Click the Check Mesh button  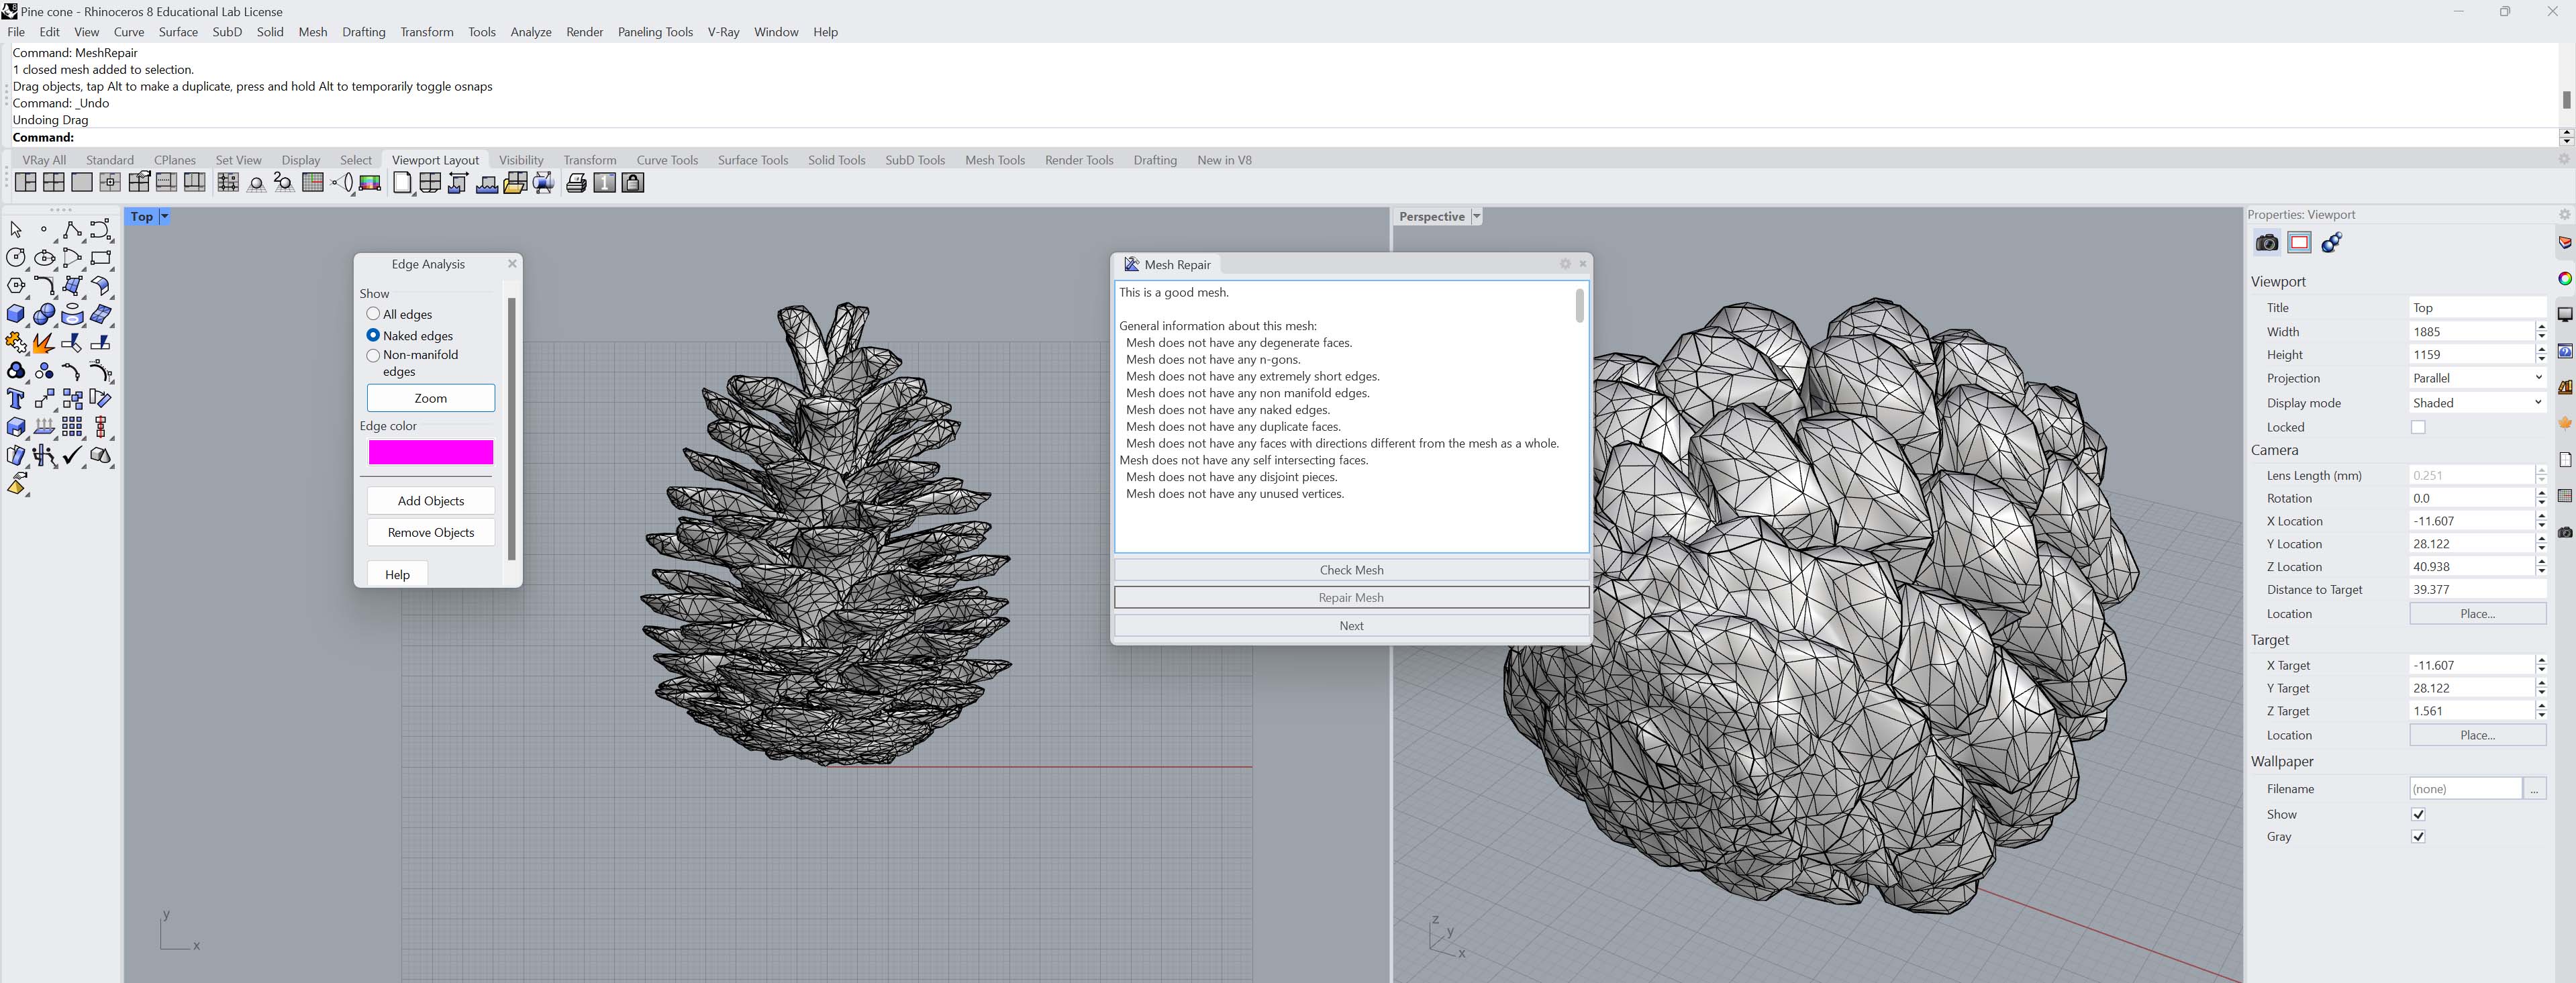(1351, 570)
